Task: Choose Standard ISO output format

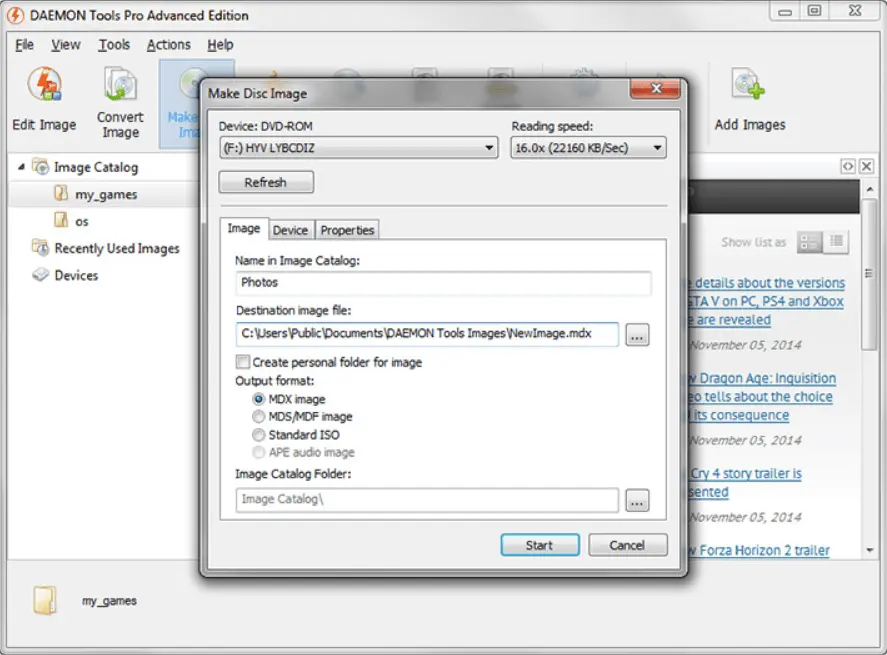Action: click(x=259, y=435)
